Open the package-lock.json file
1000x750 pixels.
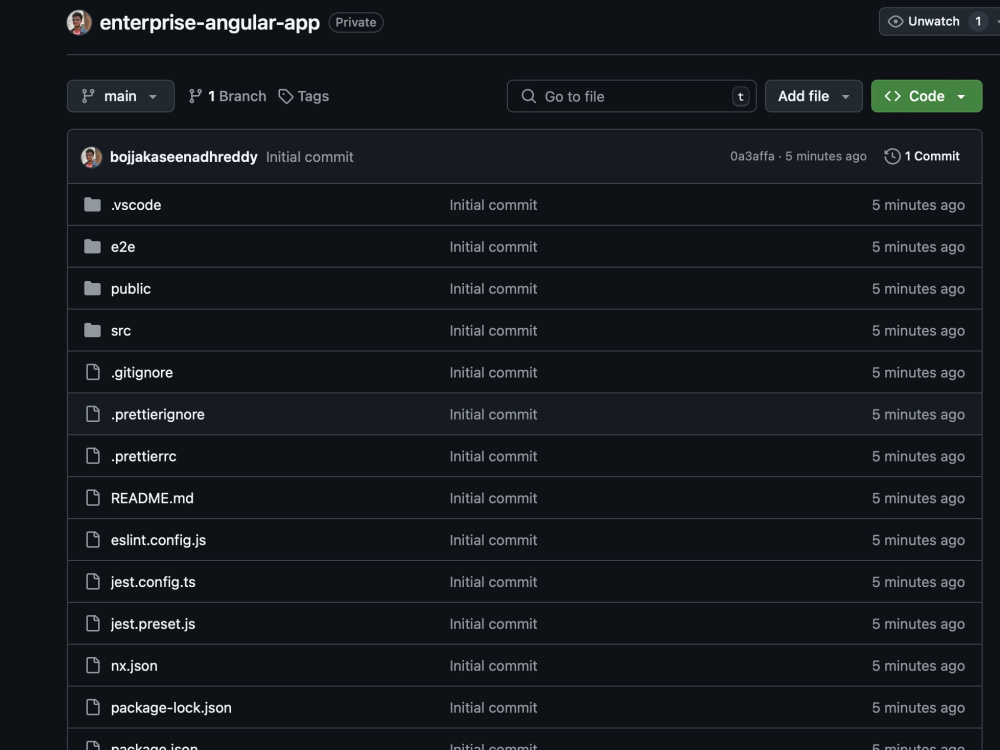[x=171, y=708]
